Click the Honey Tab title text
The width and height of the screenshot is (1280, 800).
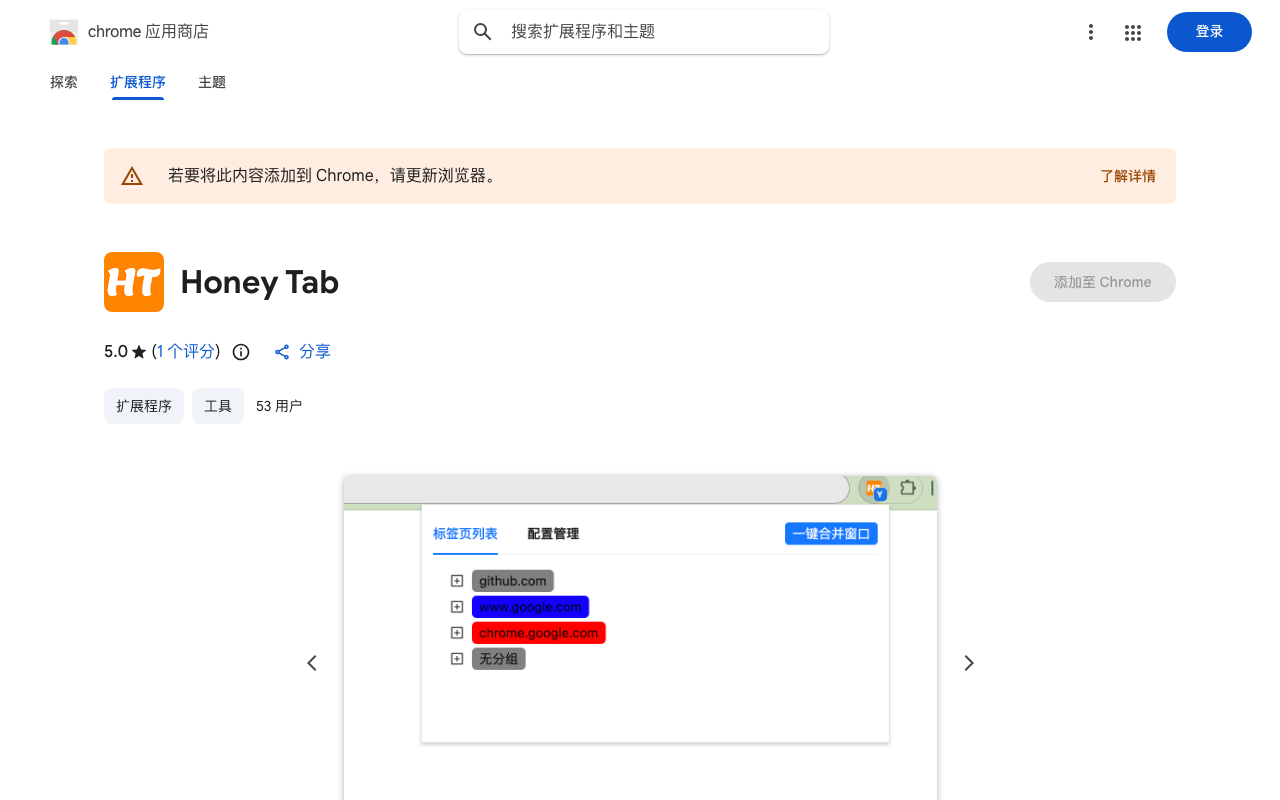tap(260, 282)
